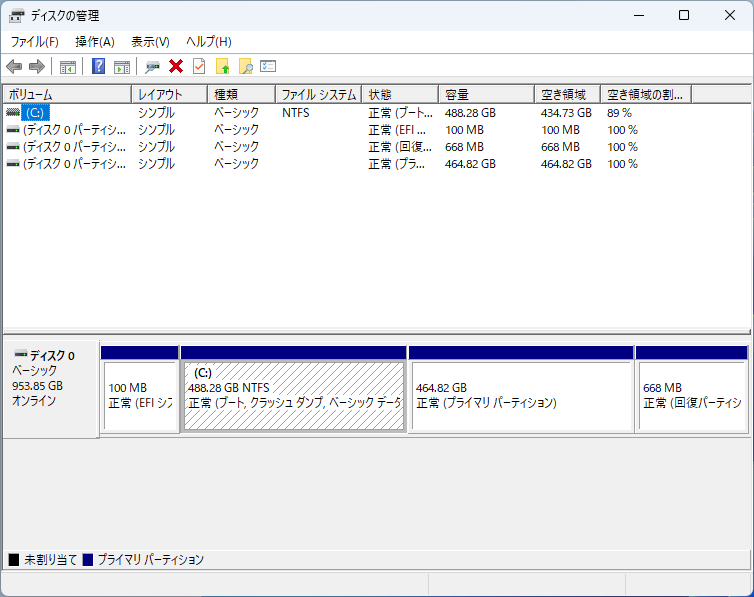Select the 464.82 GB primary partition block
The image size is (754, 597).
click(521, 395)
